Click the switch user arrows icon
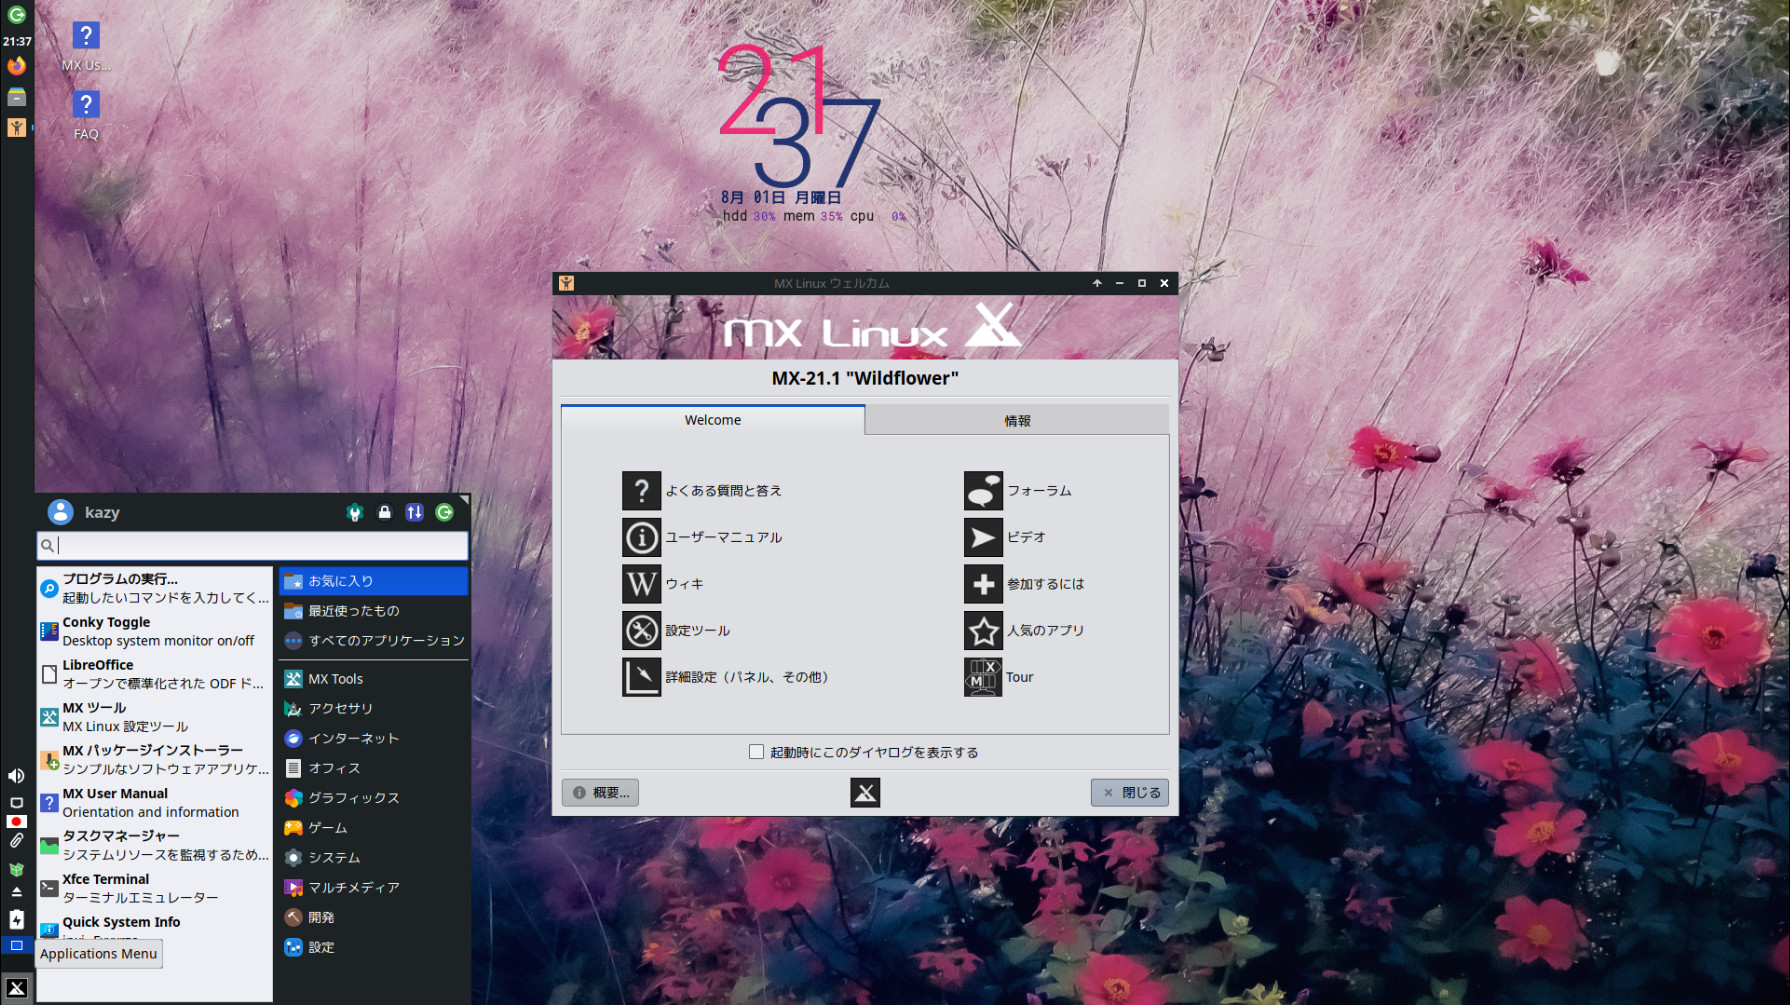This screenshot has width=1790, height=1005. coord(414,513)
